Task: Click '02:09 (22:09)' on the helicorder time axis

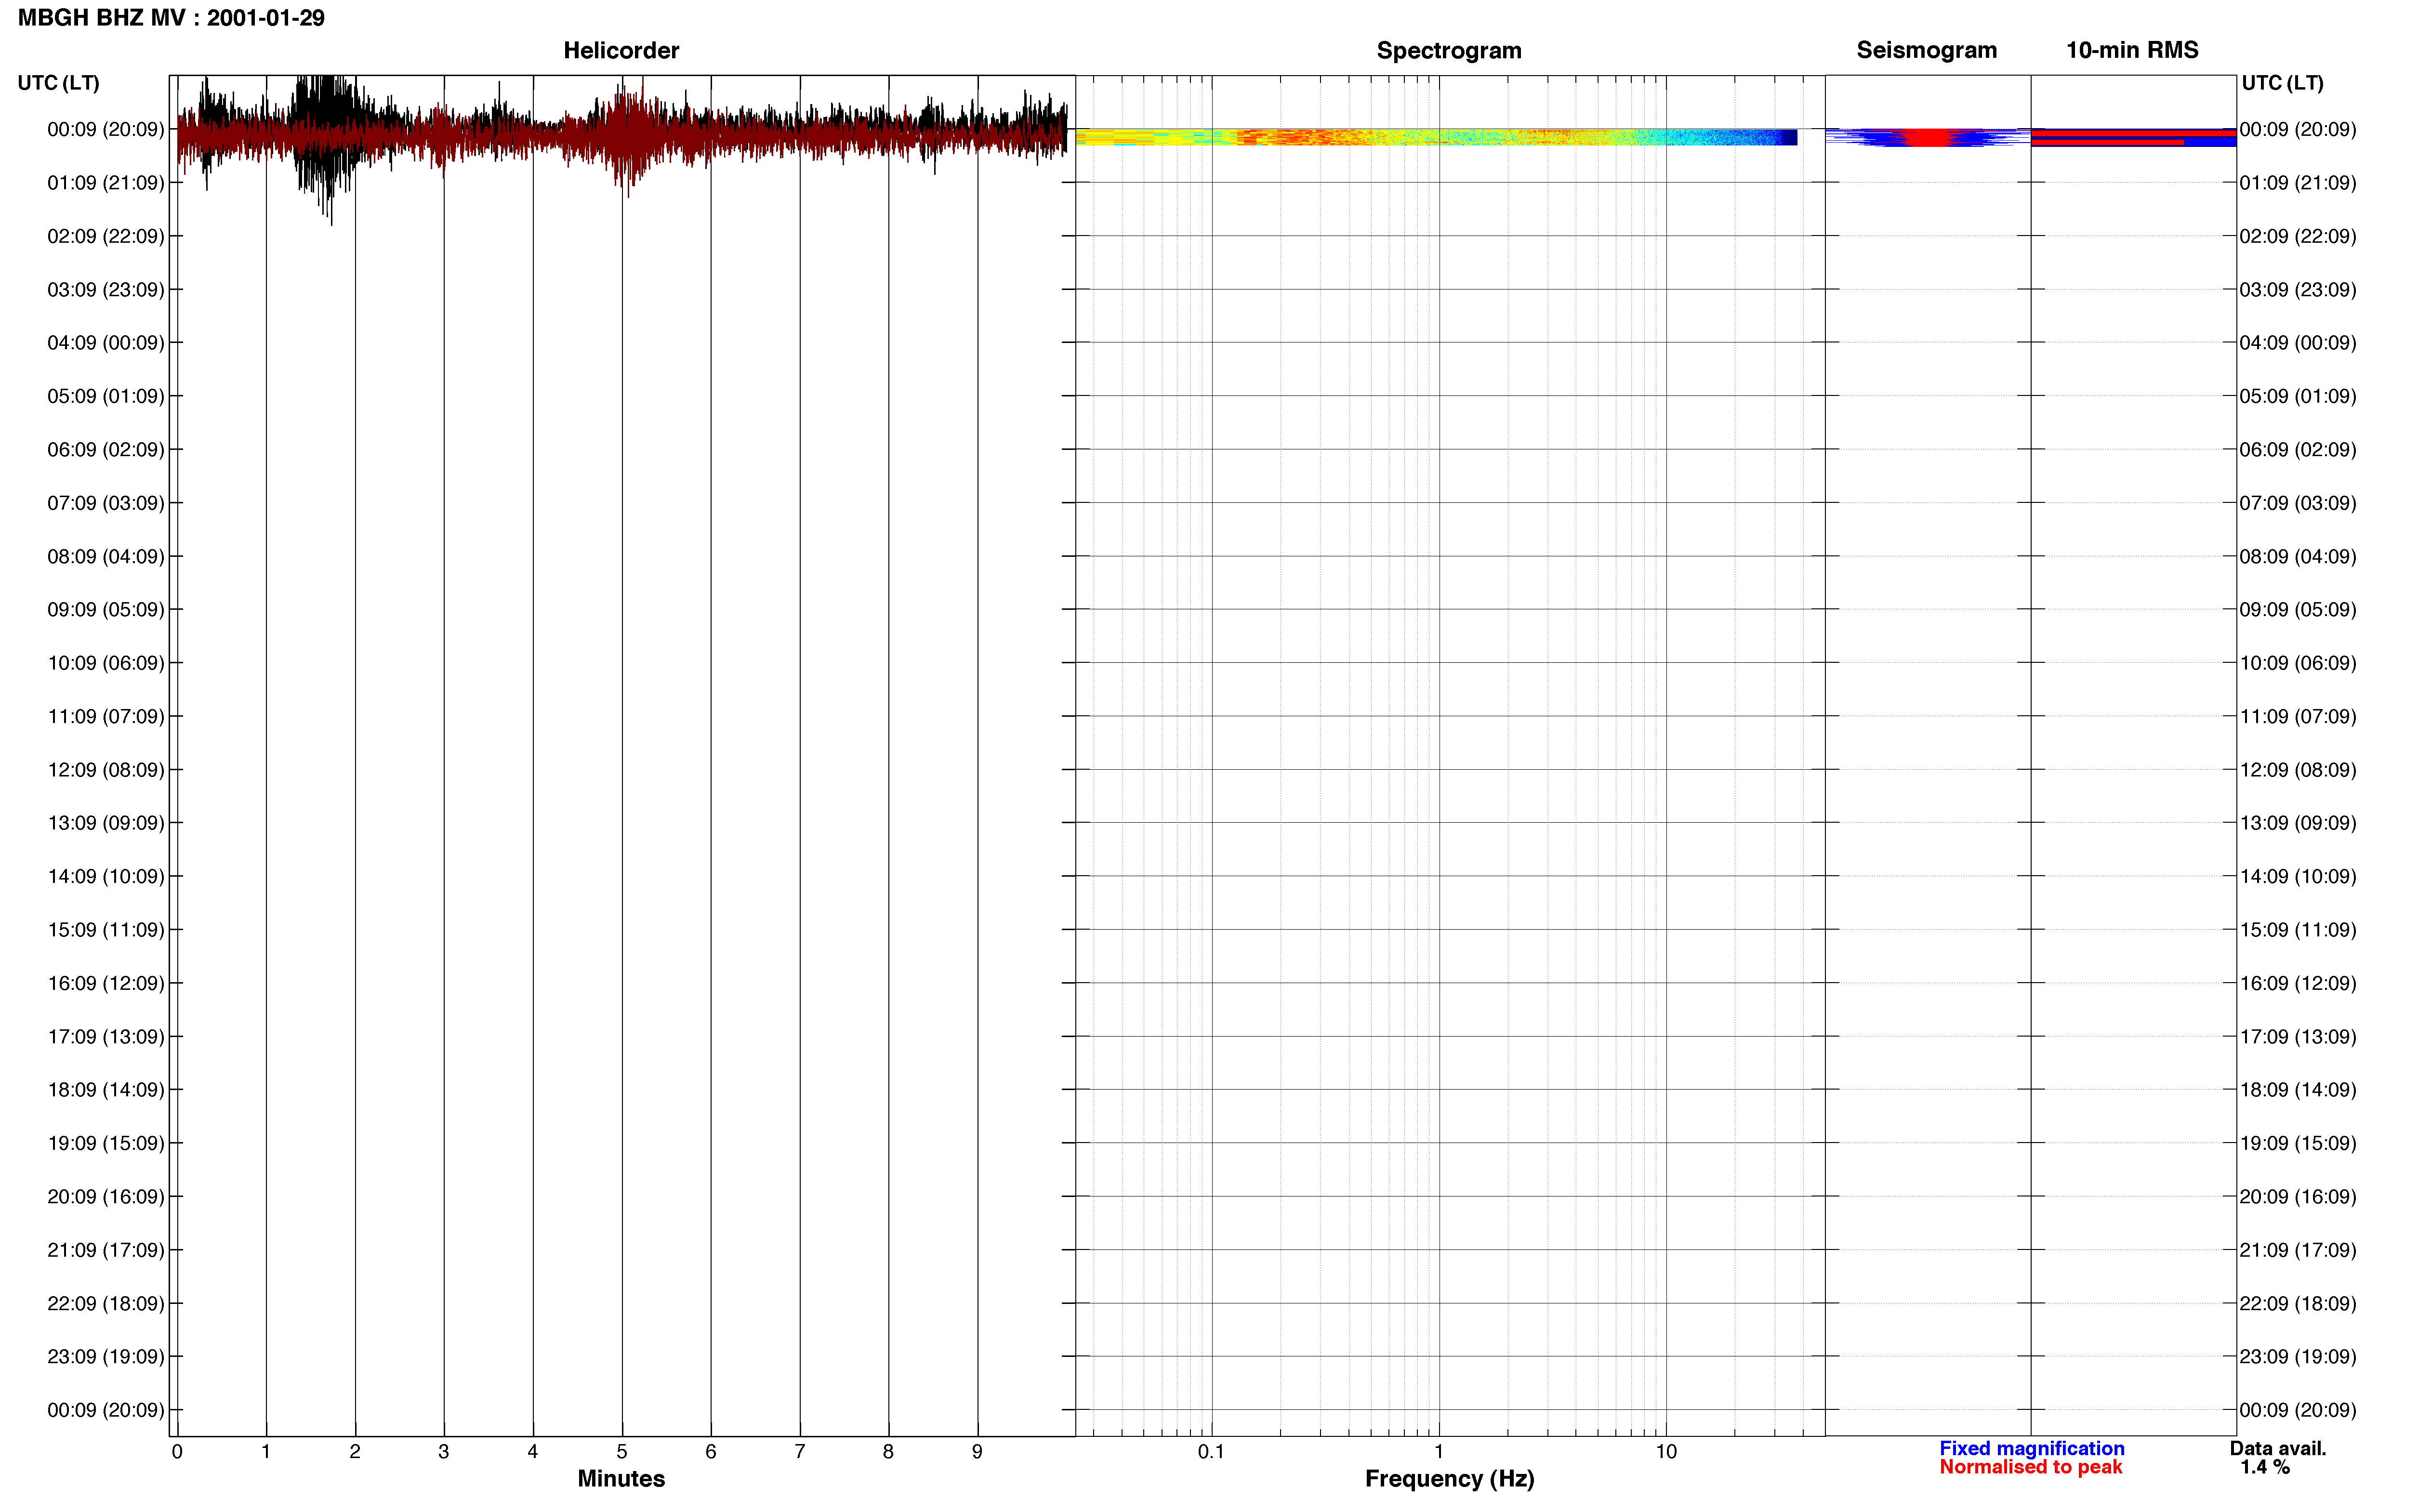Action: click(x=105, y=236)
